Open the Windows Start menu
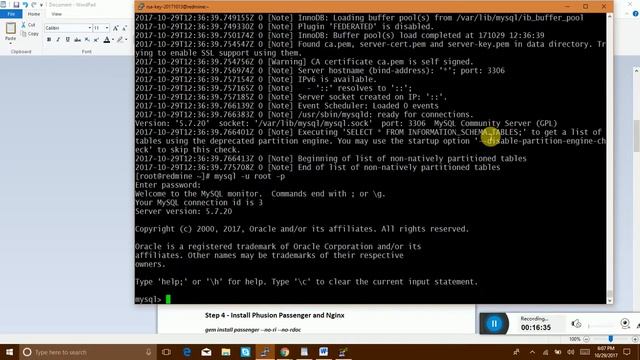 coord(9,352)
